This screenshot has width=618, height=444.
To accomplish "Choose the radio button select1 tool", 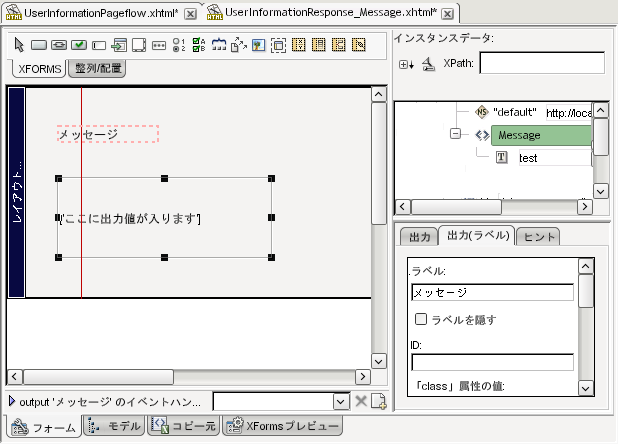I will tap(179, 45).
